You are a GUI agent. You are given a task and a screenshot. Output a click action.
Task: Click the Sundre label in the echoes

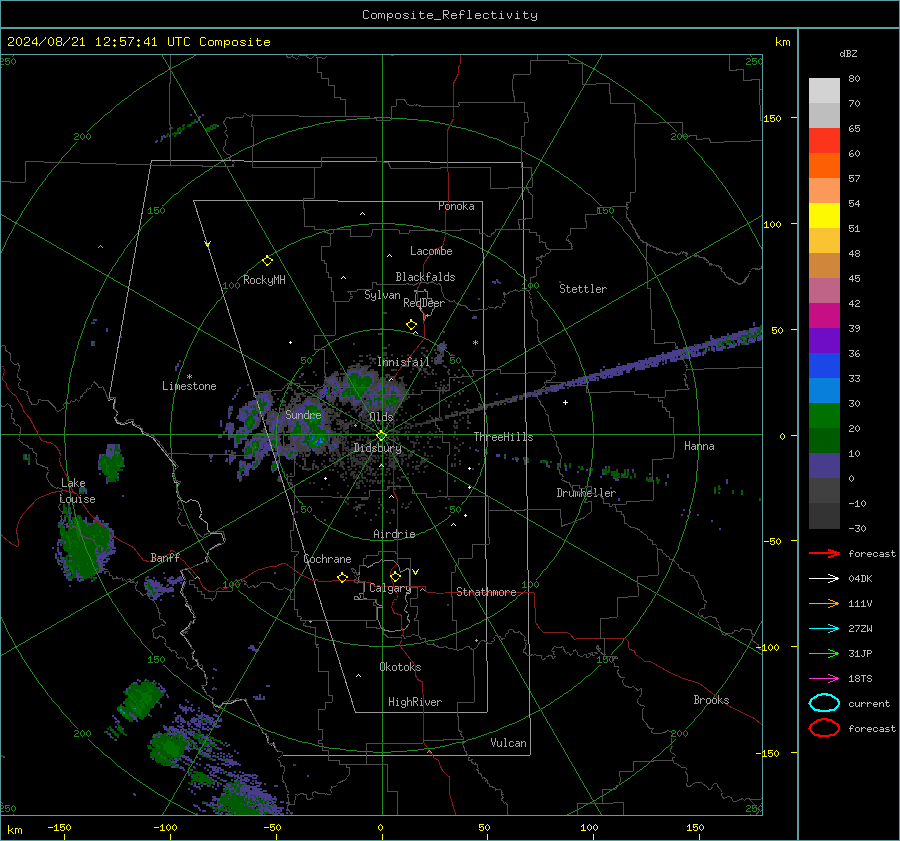(x=303, y=414)
